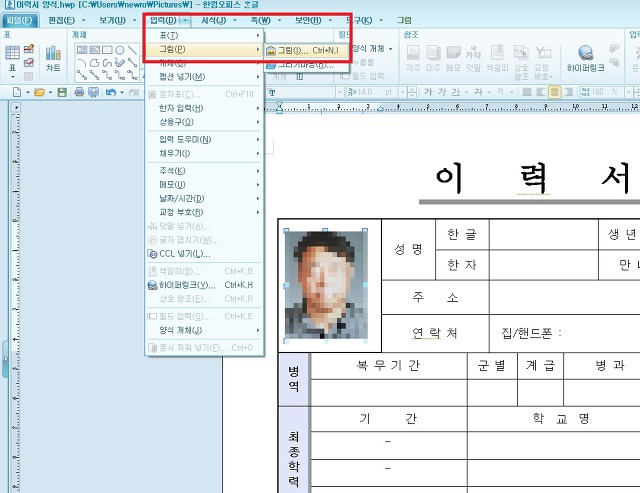Choose 그림(I)... Ctrl+N,I submenu entry

pos(307,50)
